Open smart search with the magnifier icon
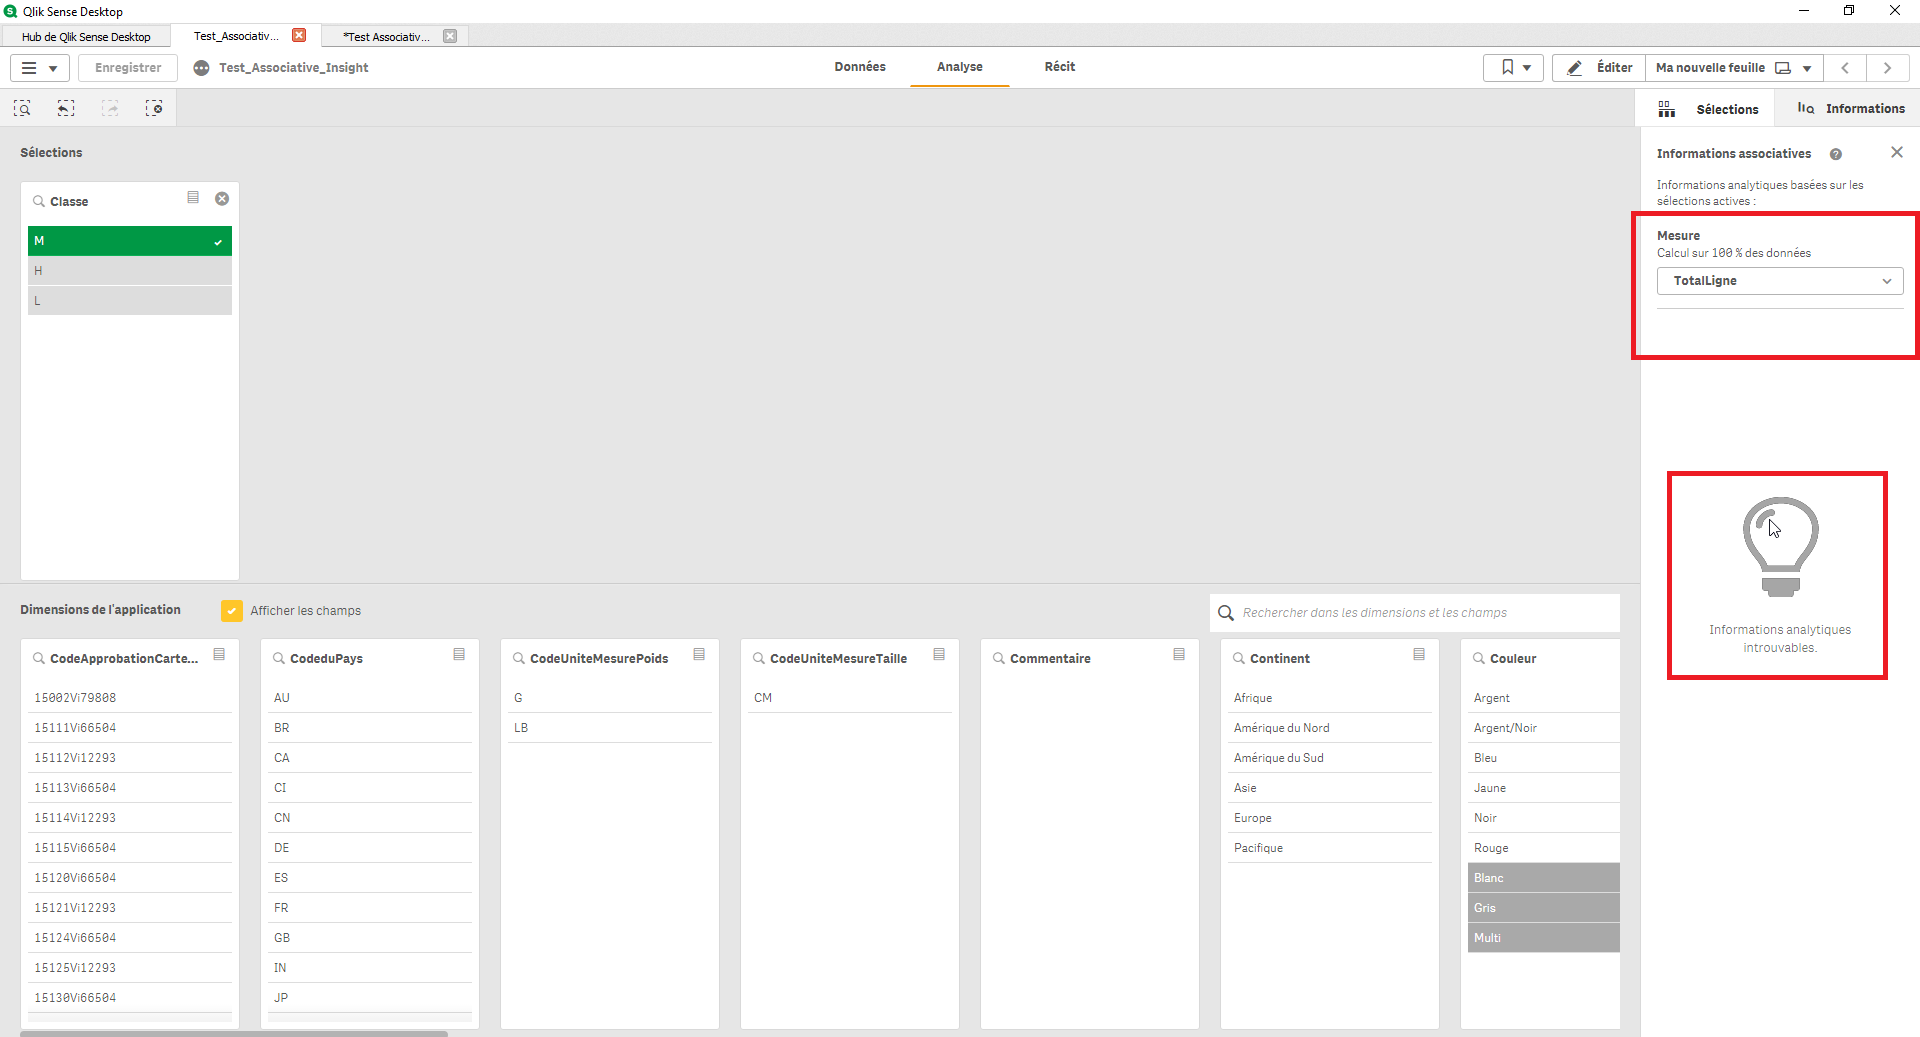The image size is (1920, 1037). pos(21,108)
